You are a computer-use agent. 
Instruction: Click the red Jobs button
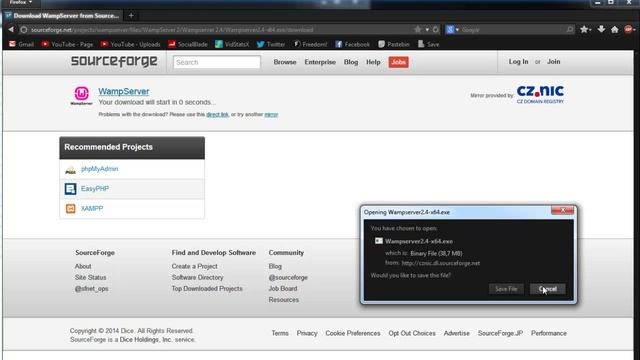(x=398, y=62)
